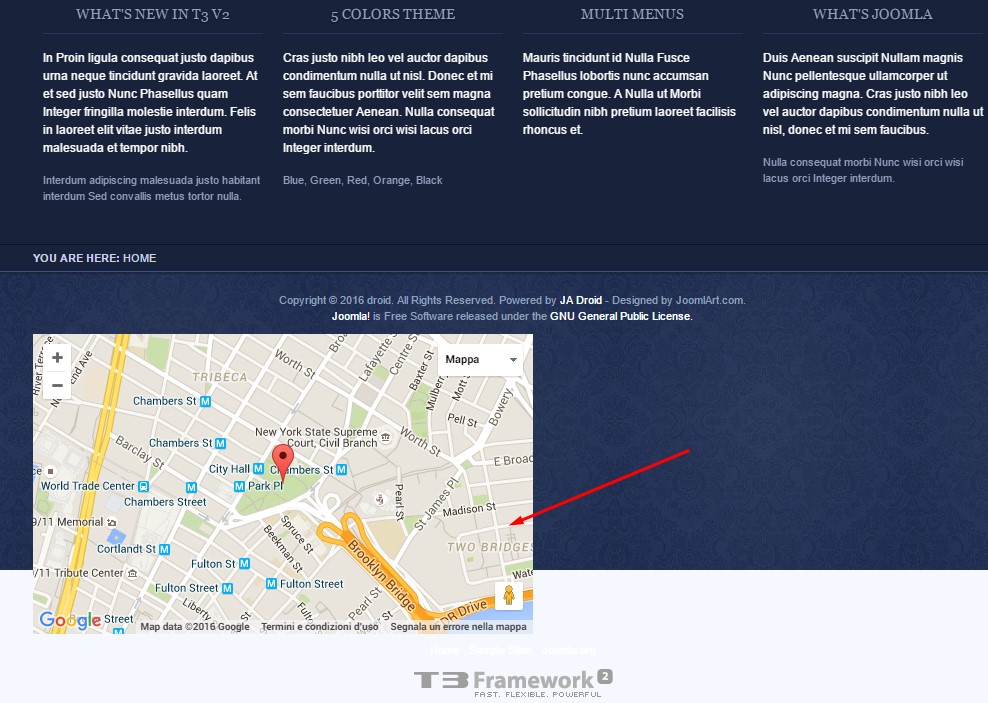Select the Pegman street view figure

click(510, 597)
